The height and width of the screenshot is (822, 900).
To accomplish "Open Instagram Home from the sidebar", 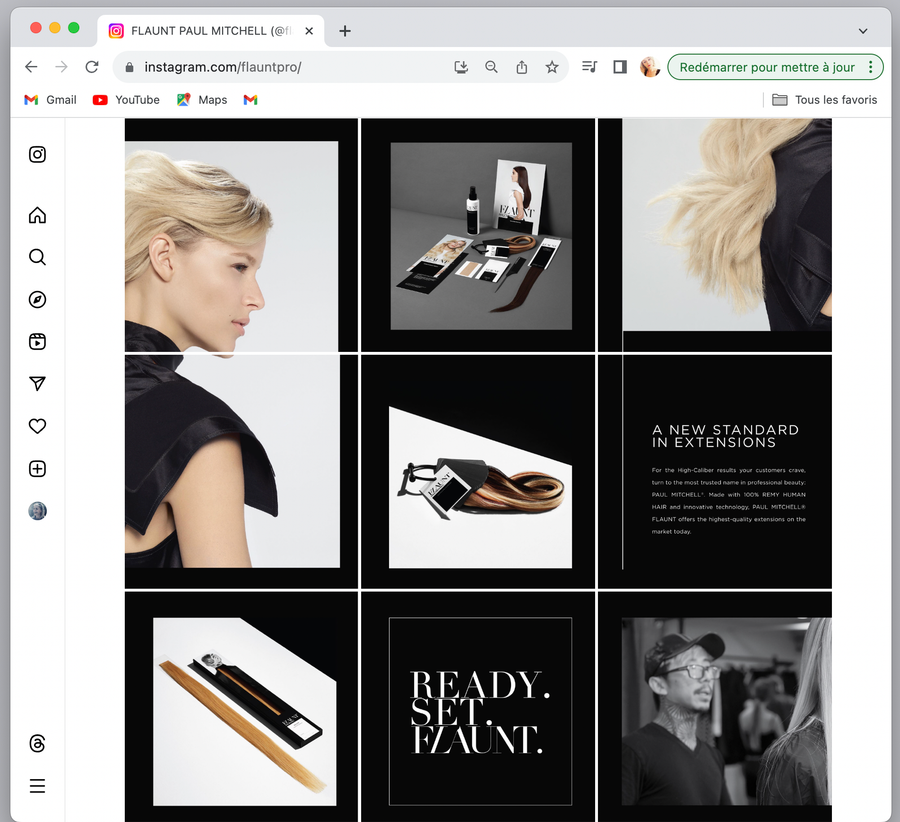I will pos(37,215).
